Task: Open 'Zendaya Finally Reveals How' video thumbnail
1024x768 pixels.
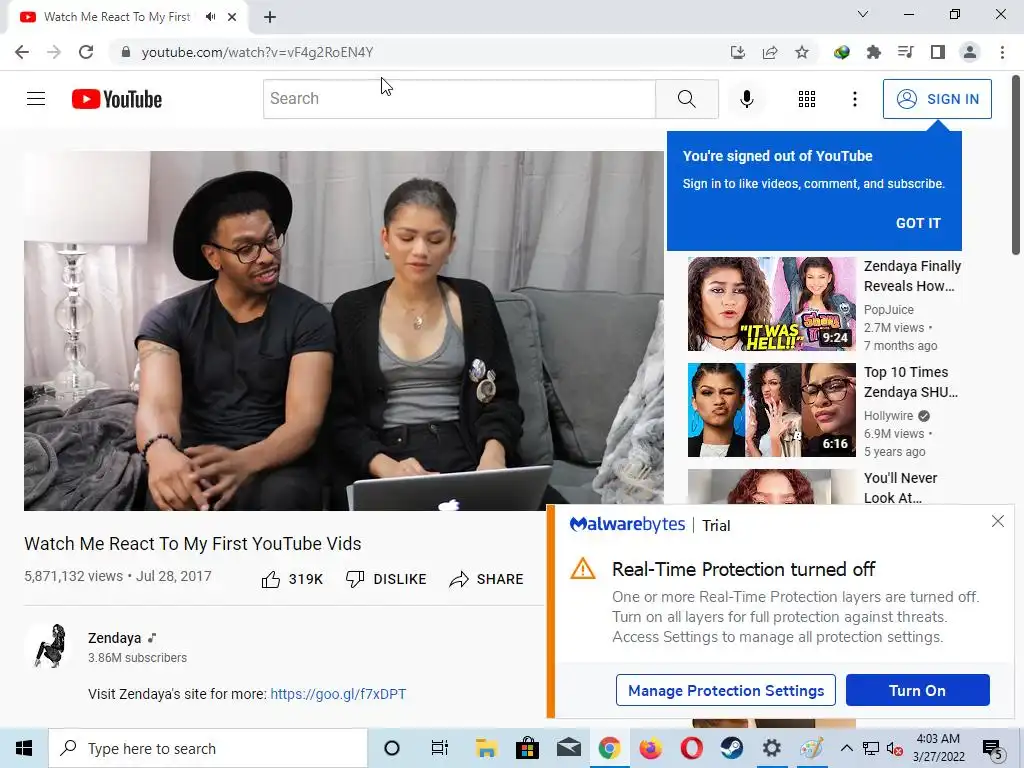Action: click(x=771, y=304)
